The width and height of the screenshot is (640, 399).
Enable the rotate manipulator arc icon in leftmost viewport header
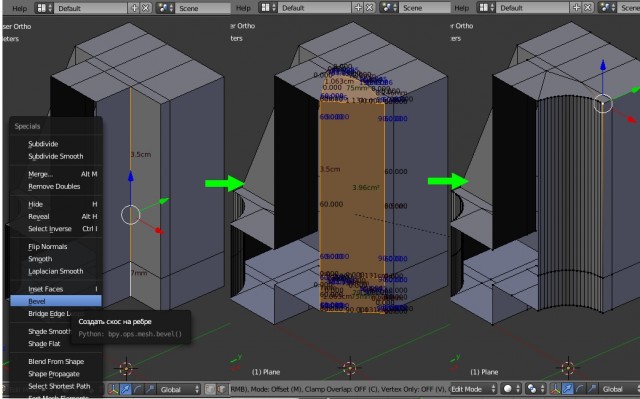[138, 389]
